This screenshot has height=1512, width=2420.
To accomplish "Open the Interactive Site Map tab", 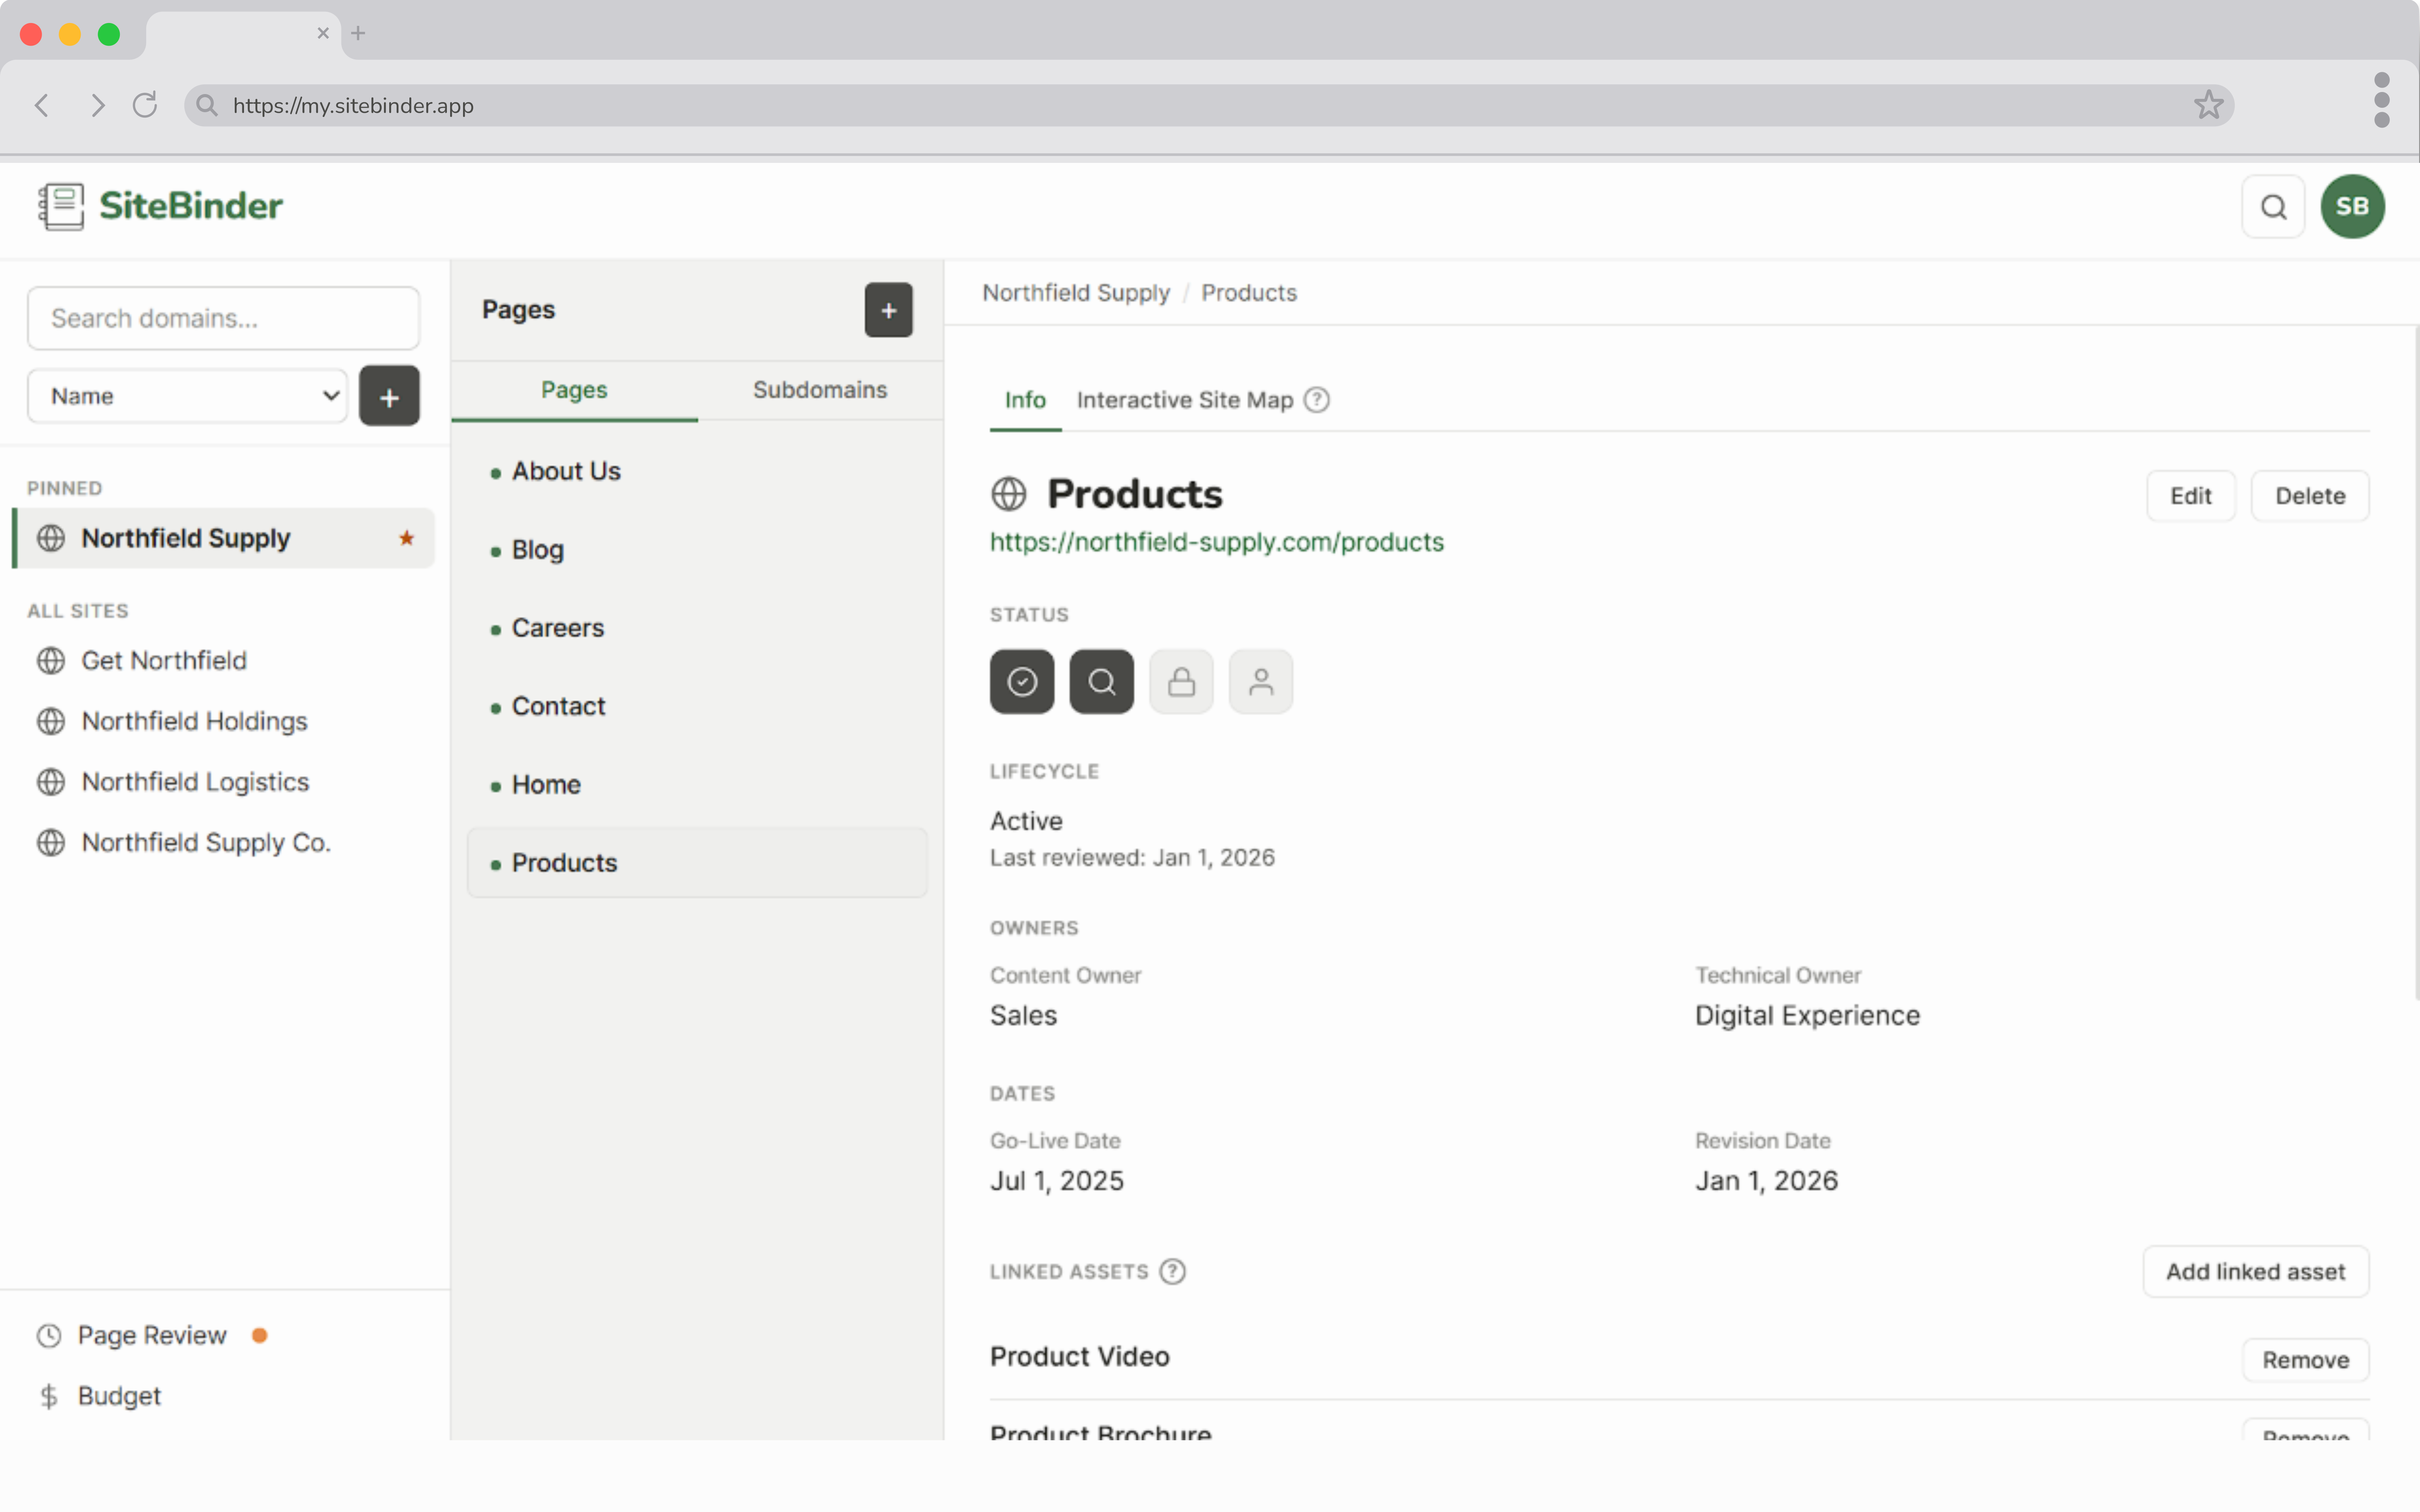I will 1185,400.
